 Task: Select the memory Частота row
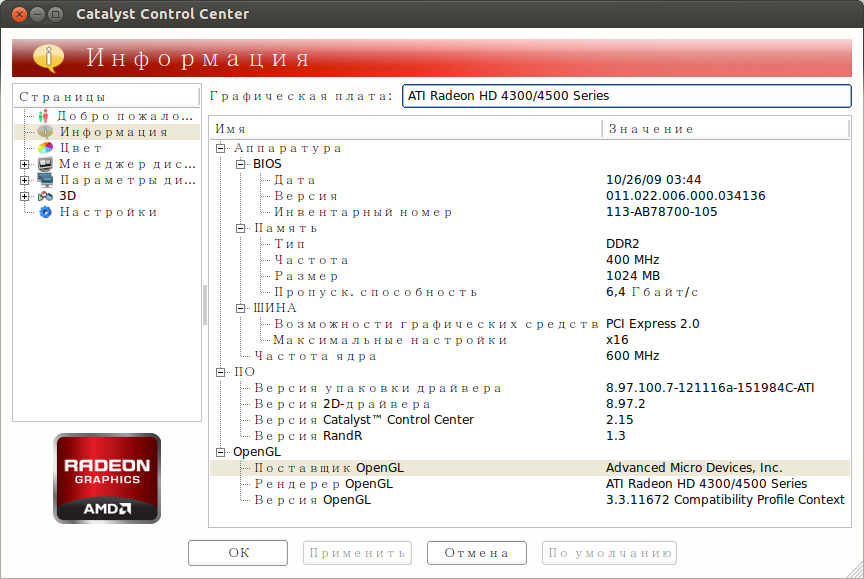pos(530,259)
